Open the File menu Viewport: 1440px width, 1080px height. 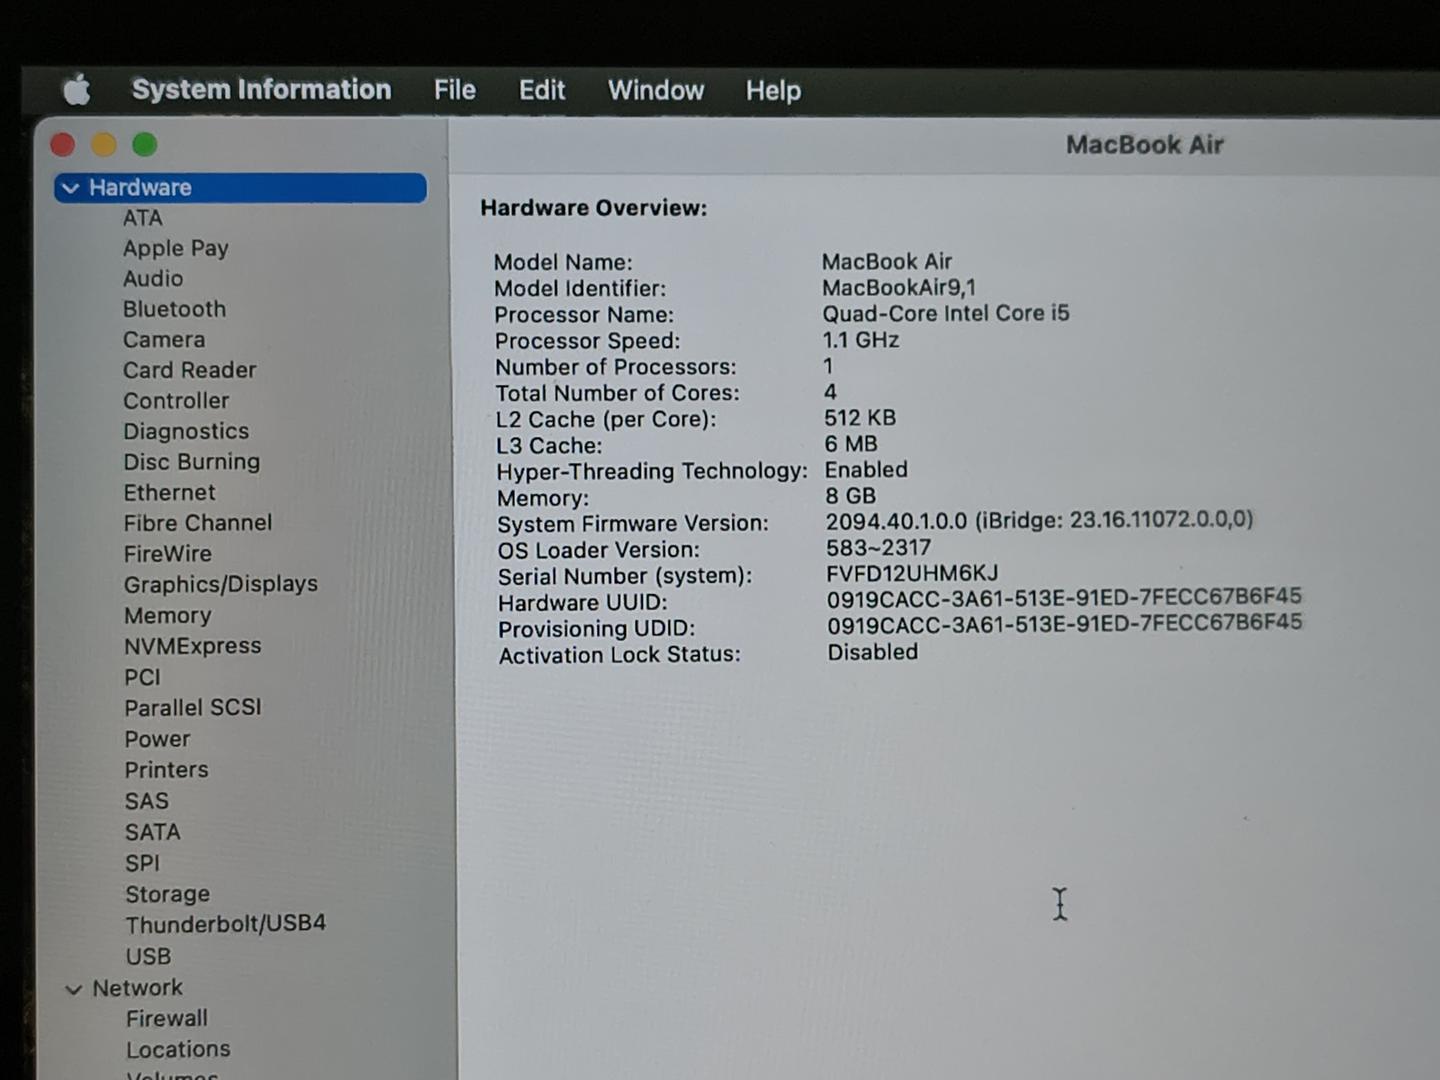pyautogui.click(x=454, y=91)
